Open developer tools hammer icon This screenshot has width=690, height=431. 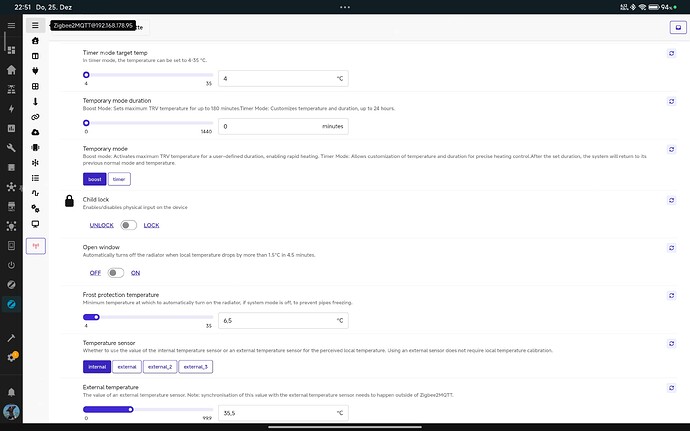point(11,338)
